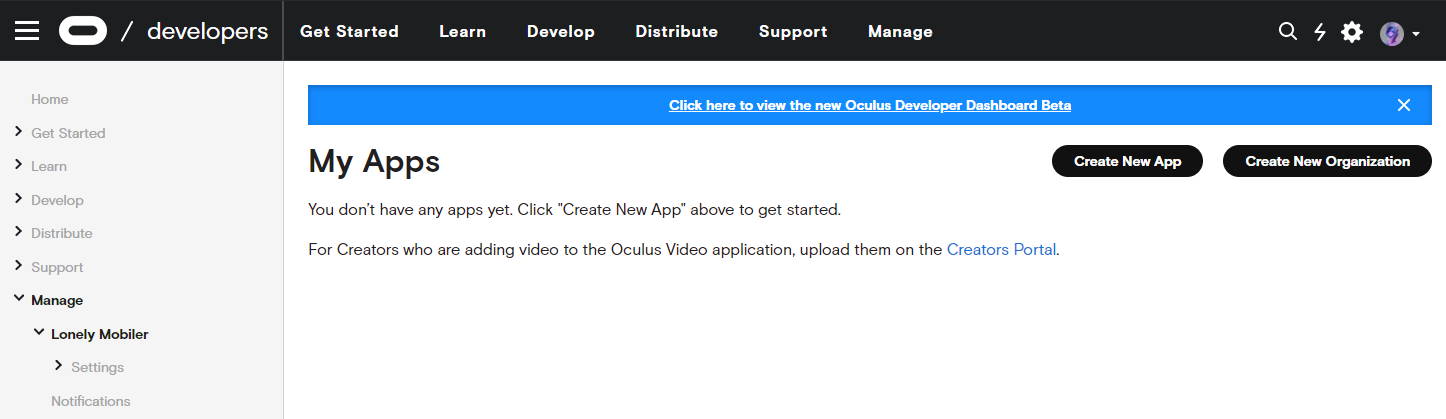Follow the Creators Portal link
Viewport: 1446px width, 419px height.
pos(1001,250)
